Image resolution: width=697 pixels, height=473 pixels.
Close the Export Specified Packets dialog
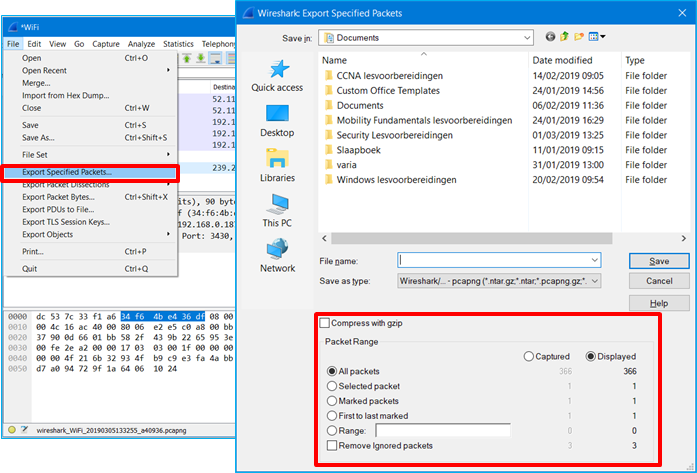682,13
